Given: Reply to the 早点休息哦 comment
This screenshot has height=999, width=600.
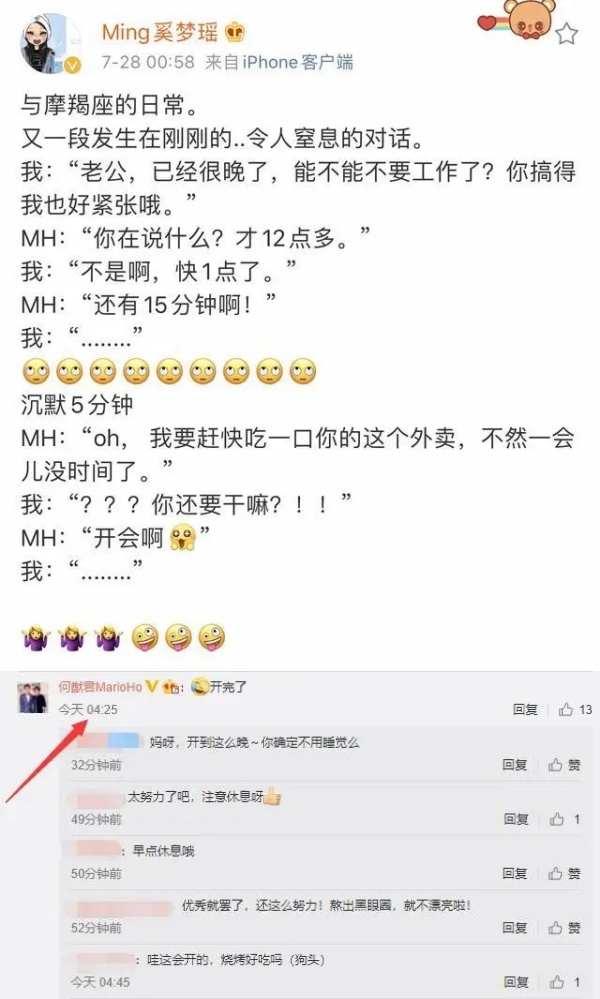Looking at the screenshot, I should pos(515,873).
